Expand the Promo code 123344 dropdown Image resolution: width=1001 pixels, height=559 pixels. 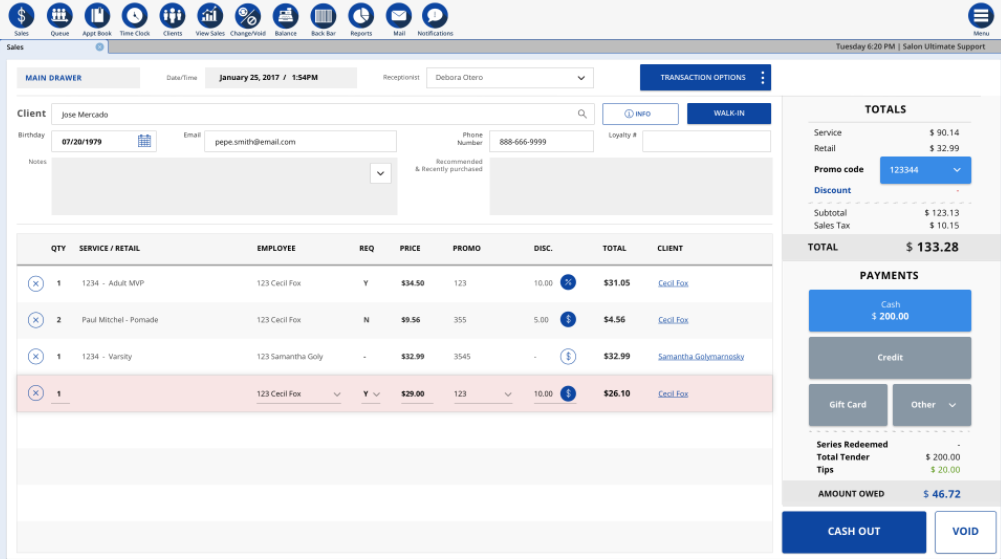point(957,170)
